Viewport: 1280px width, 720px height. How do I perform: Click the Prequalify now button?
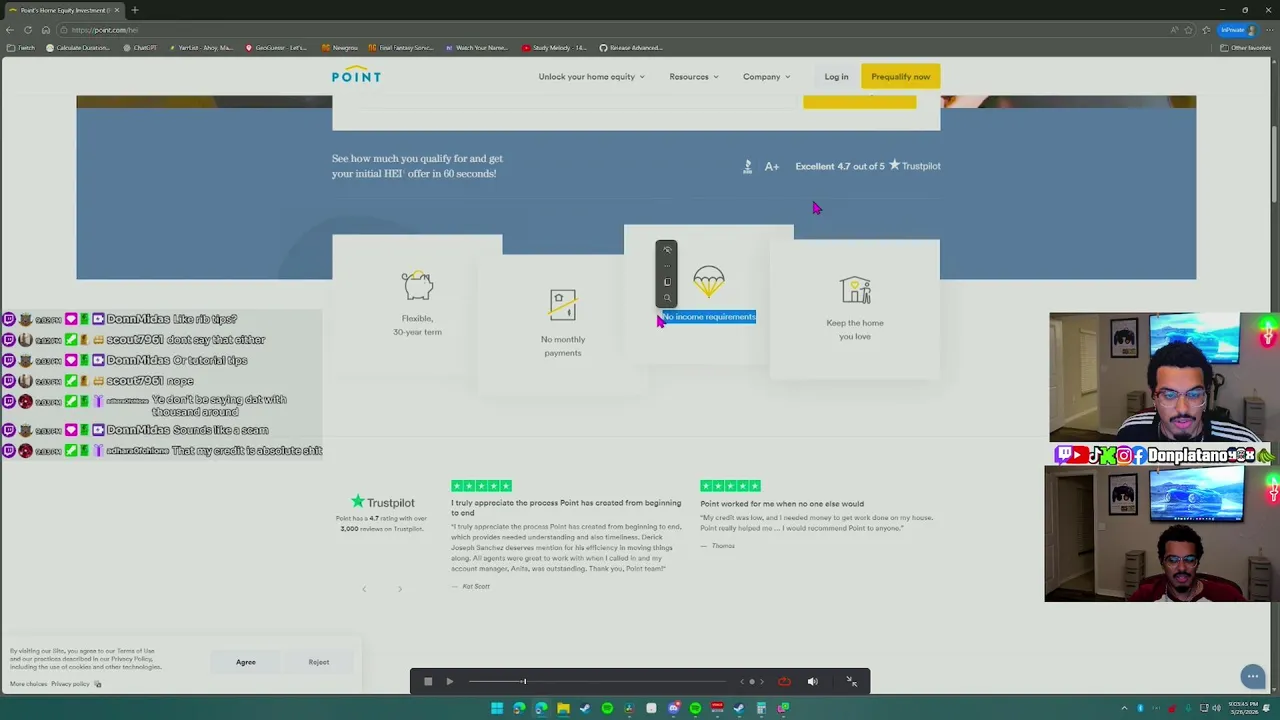pos(900,77)
